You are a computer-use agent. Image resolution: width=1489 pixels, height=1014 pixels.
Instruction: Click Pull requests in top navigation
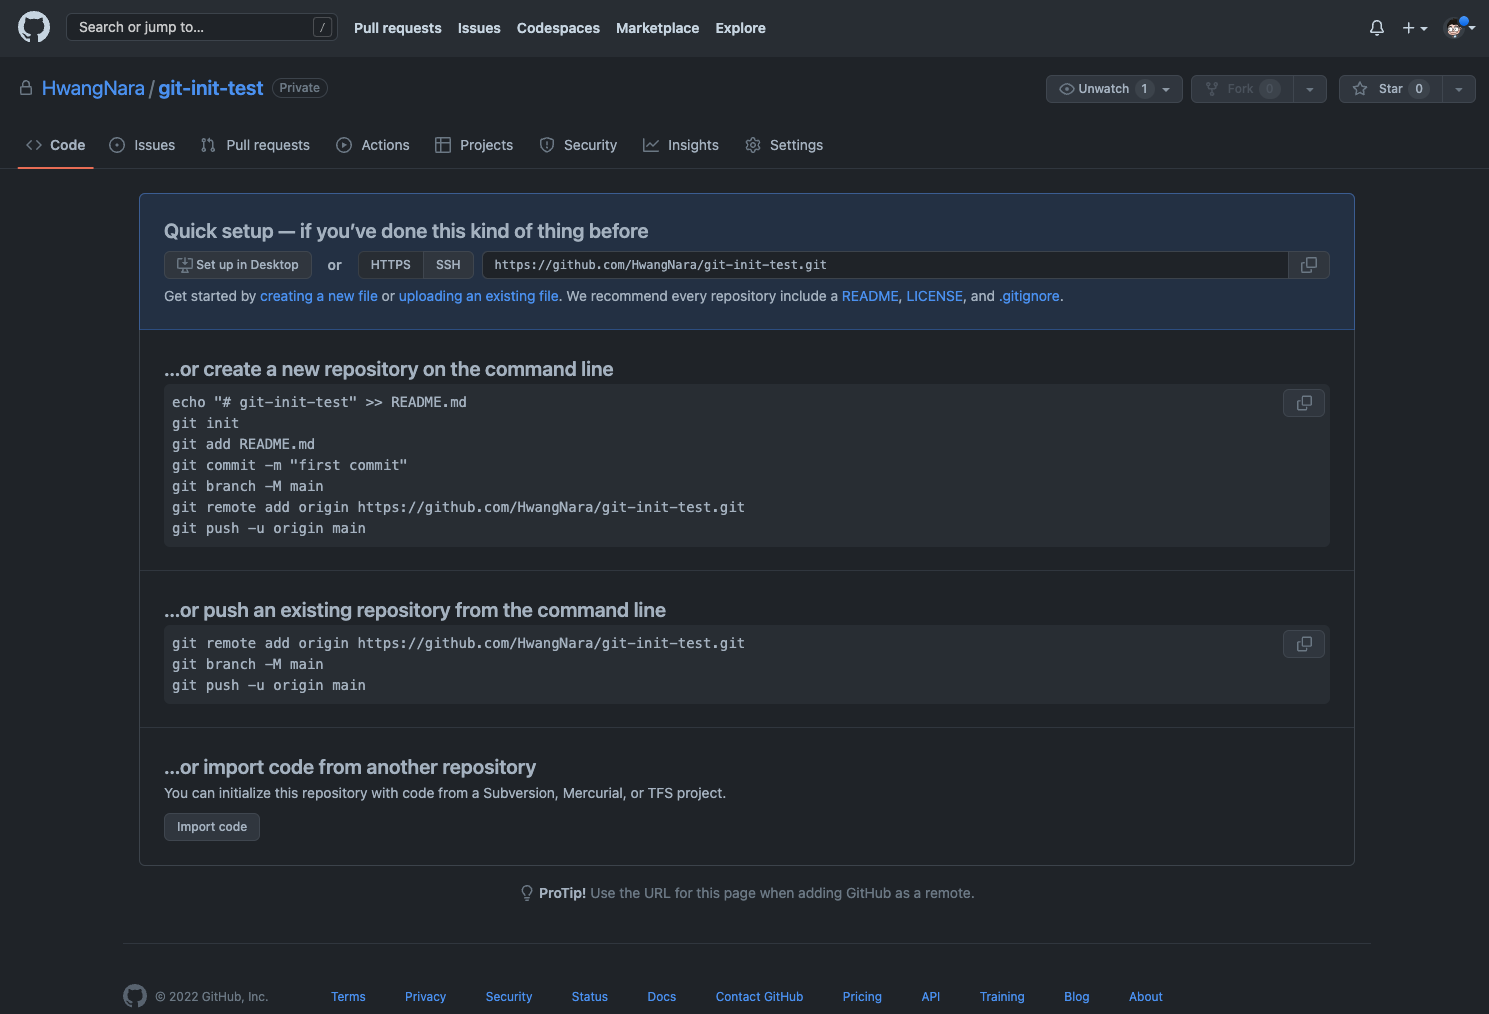pos(398,28)
